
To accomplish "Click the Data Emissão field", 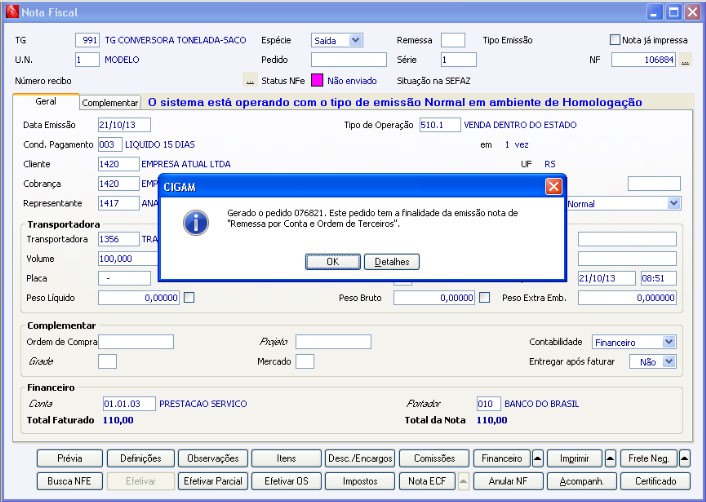I will (x=124, y=125).
